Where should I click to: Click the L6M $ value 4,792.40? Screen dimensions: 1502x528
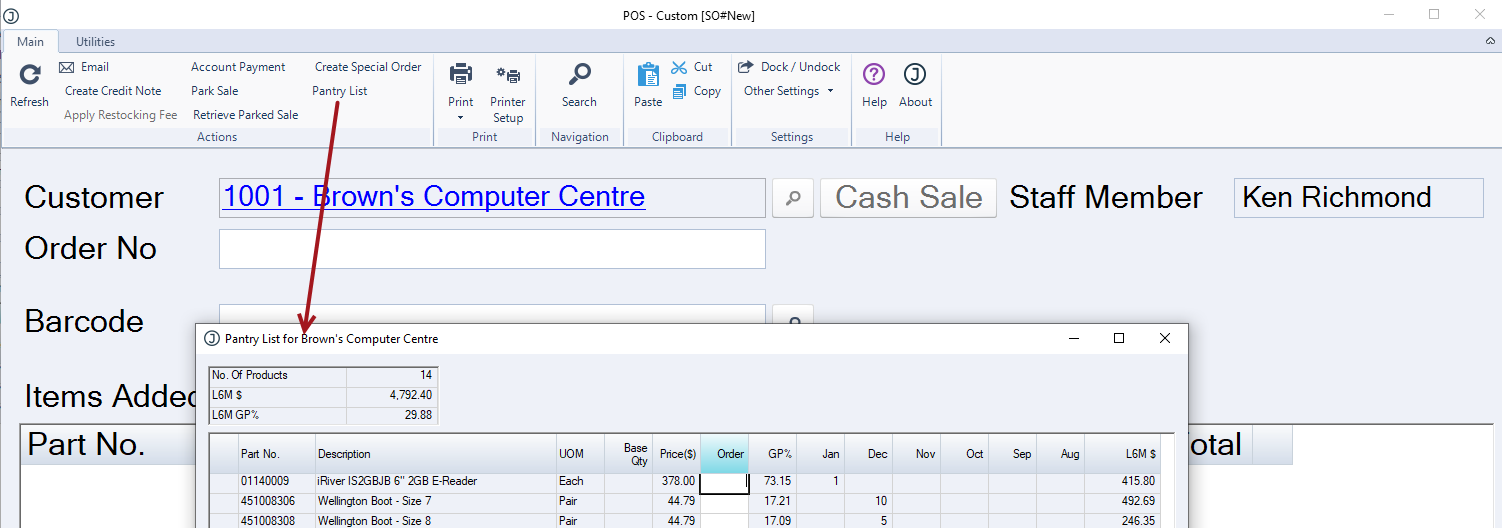[x=392, y=395]
